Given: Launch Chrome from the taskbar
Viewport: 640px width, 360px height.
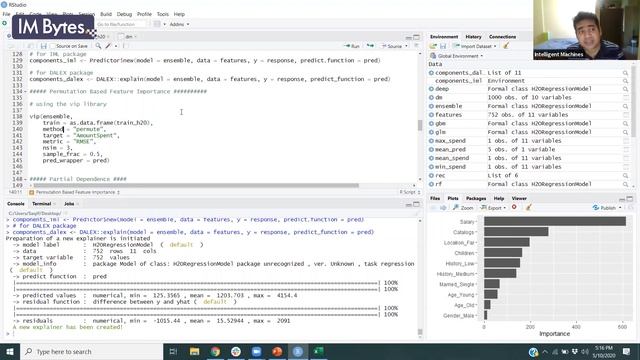Looking at the screenshot, I should tap(215, 351).
